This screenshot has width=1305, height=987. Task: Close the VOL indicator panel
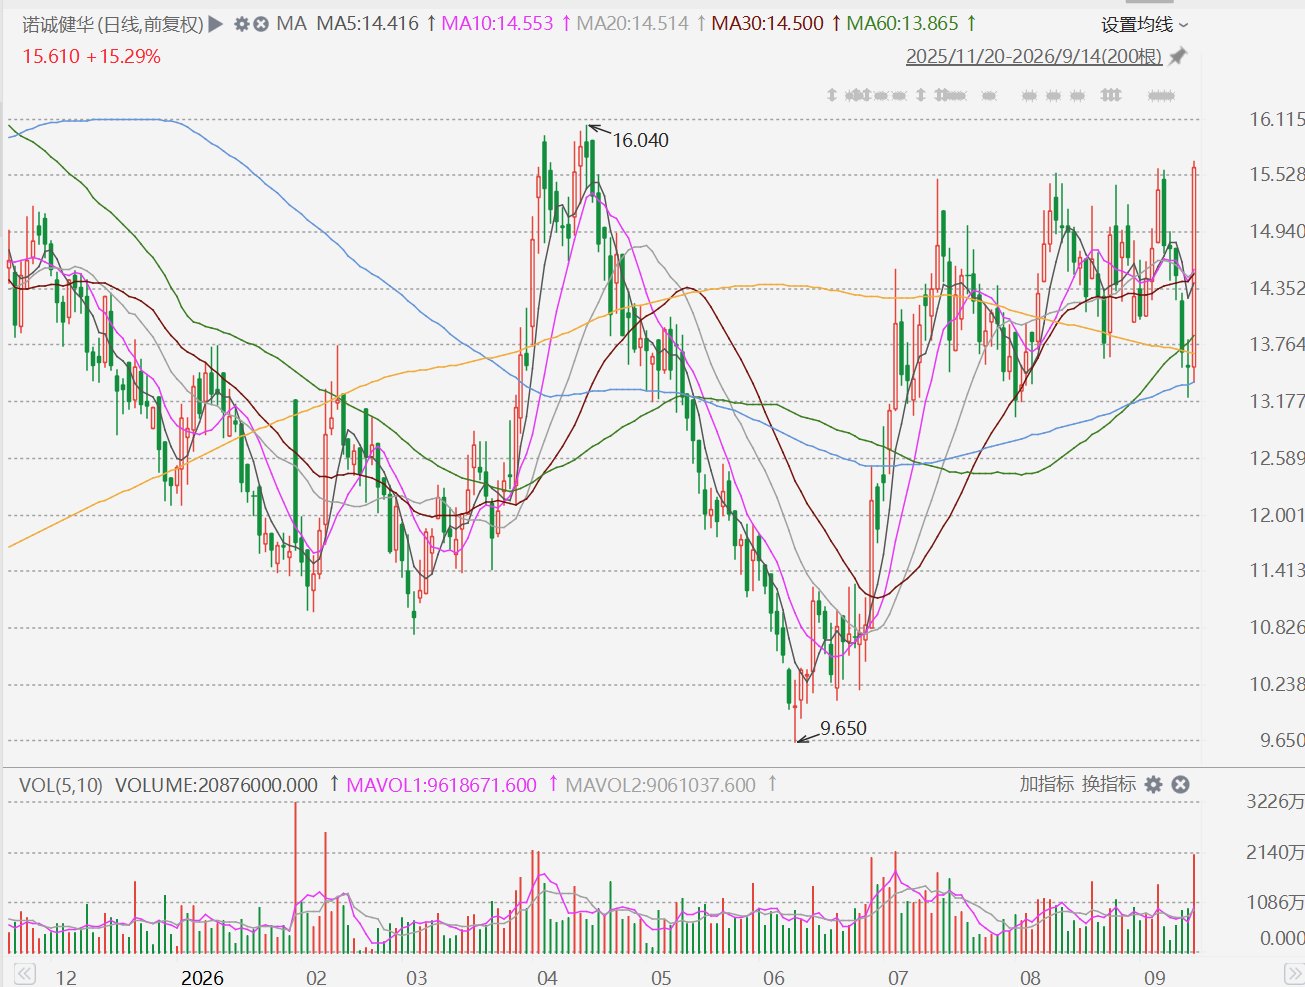click(1180, 784)
